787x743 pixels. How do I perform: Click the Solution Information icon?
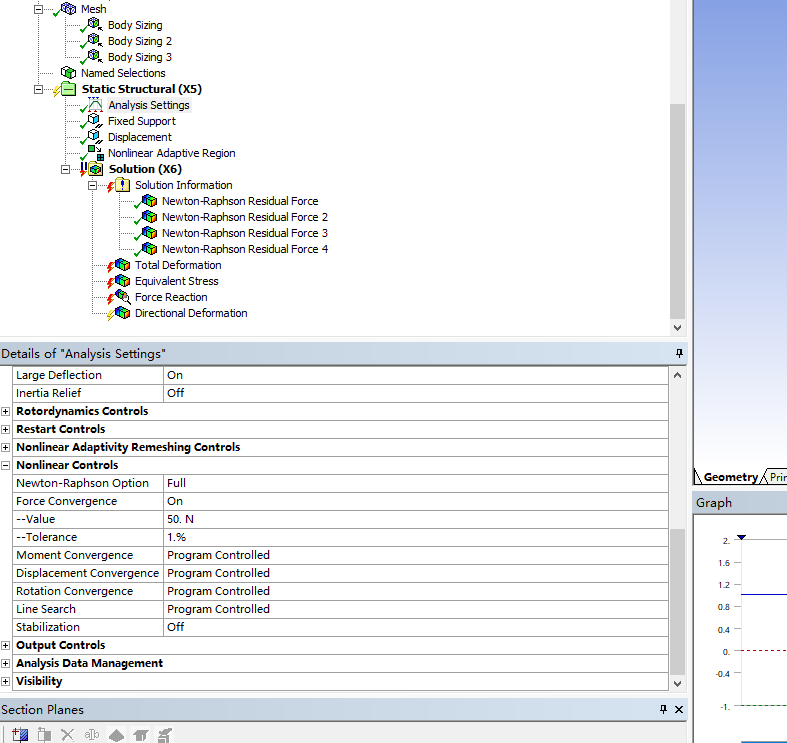122,185
